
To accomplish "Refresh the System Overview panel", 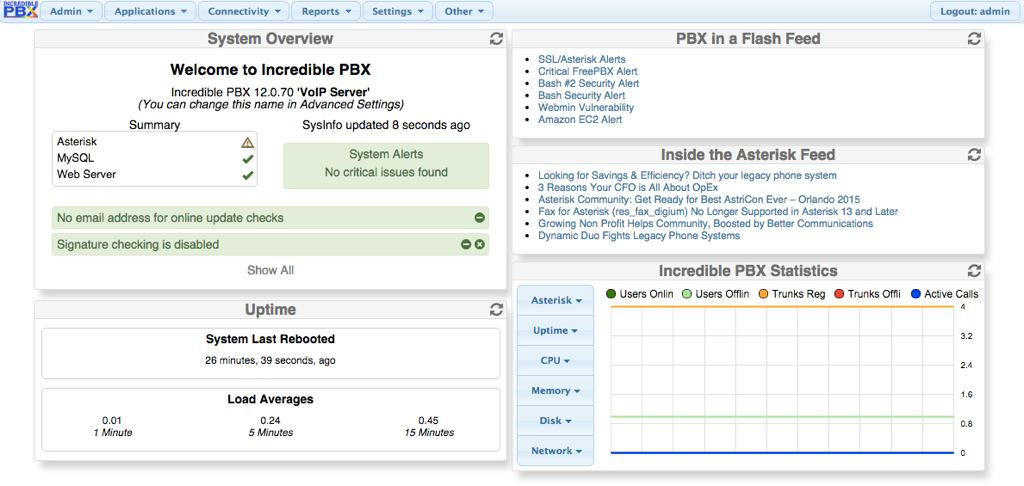I will click(x=496, y=39).
